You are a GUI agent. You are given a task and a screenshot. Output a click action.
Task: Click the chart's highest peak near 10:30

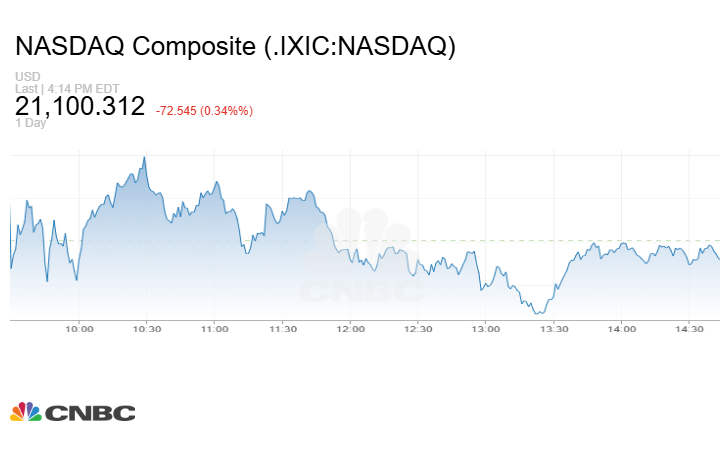coord(145,158)
